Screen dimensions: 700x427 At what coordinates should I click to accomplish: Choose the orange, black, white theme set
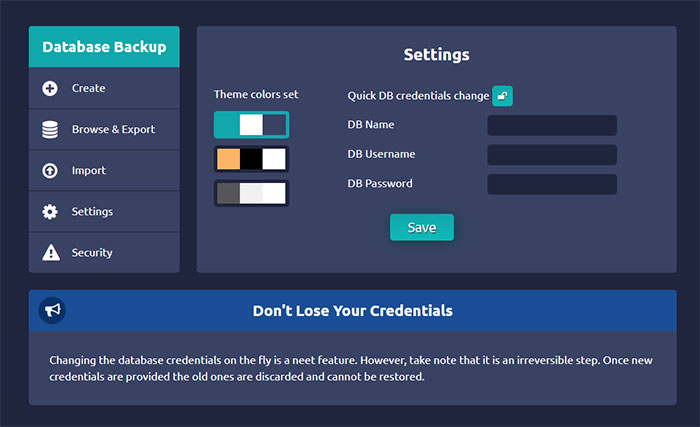coord(251,159)
